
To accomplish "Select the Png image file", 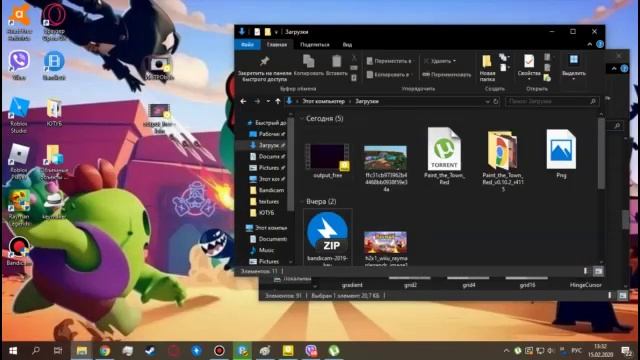I will pyautogui.click(x=561, y=153).
